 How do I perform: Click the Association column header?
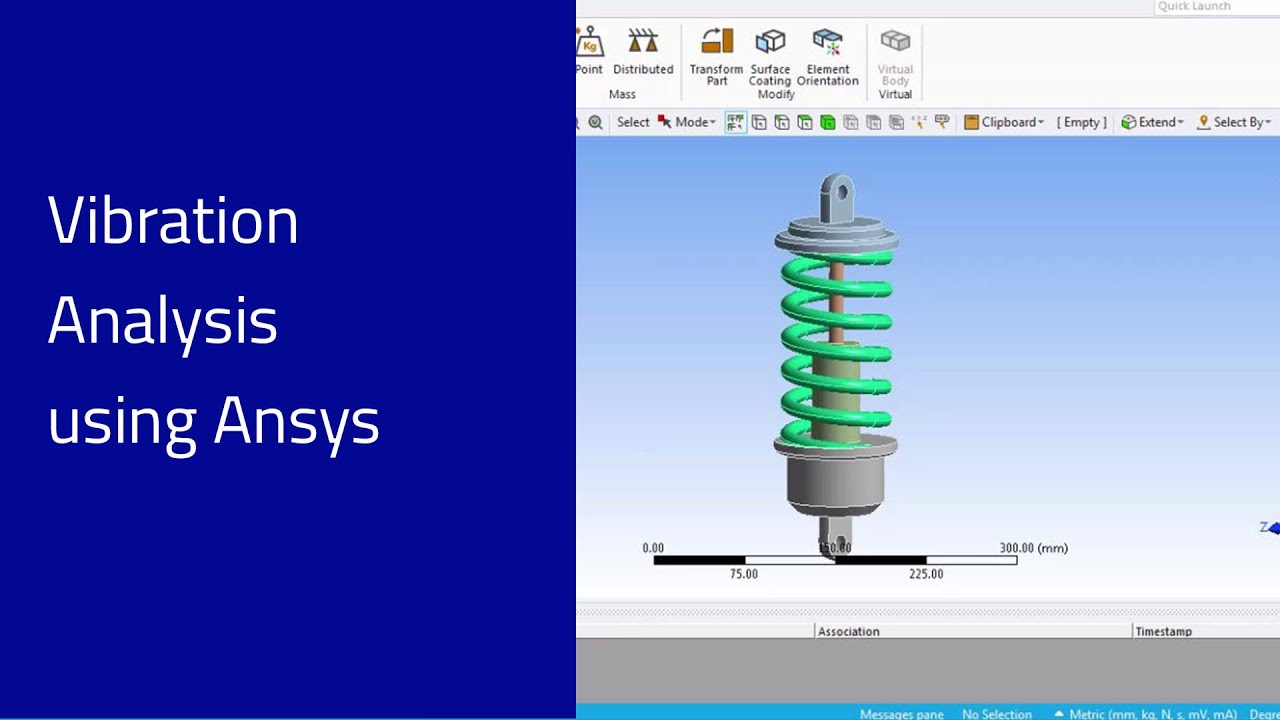pos(848,631)
